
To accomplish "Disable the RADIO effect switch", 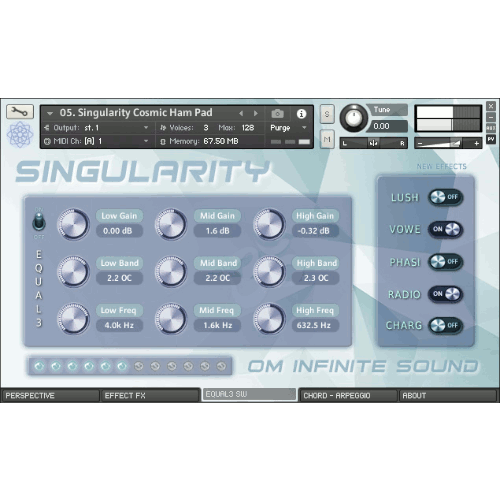I will click(x=445, y=294).
